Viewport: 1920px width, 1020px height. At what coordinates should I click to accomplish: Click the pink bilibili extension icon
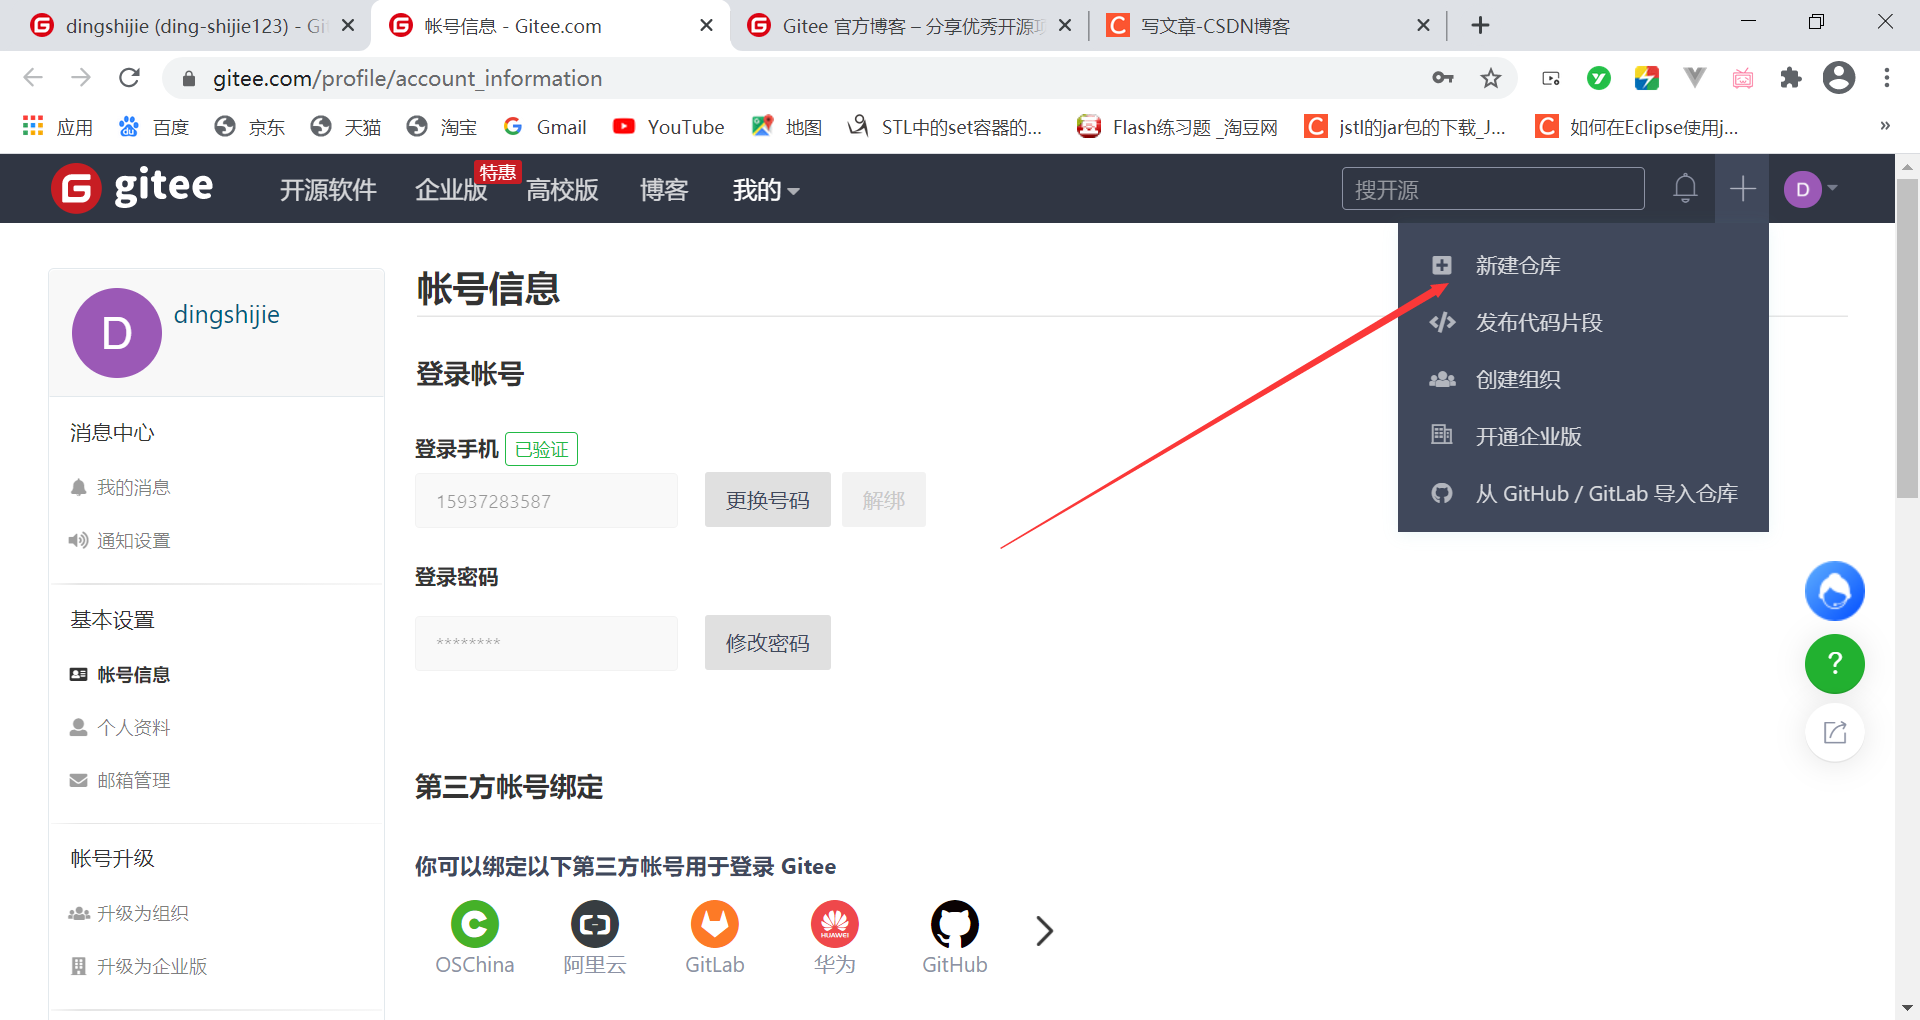[1743, 78]
